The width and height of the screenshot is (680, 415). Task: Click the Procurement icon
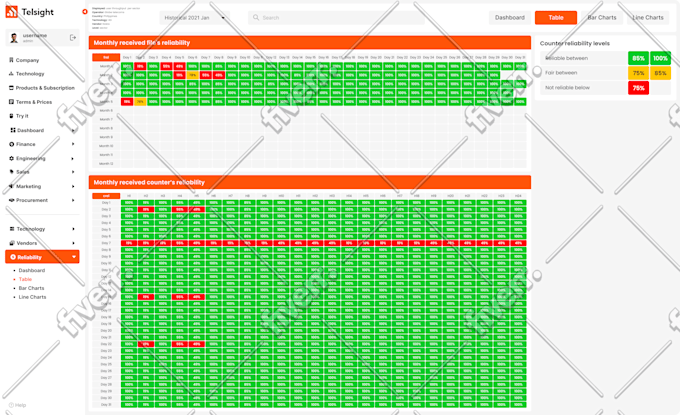coord(12,200)
